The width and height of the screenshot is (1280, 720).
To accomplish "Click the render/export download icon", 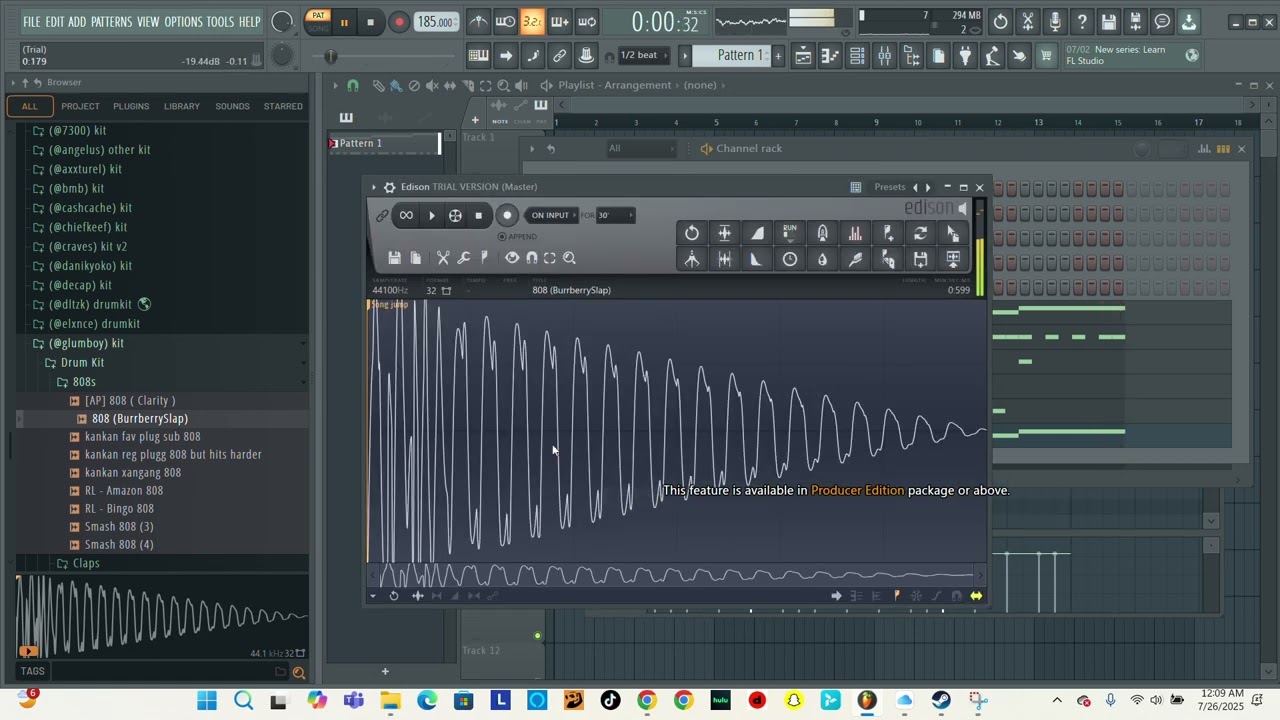I will coord(1189,21).
